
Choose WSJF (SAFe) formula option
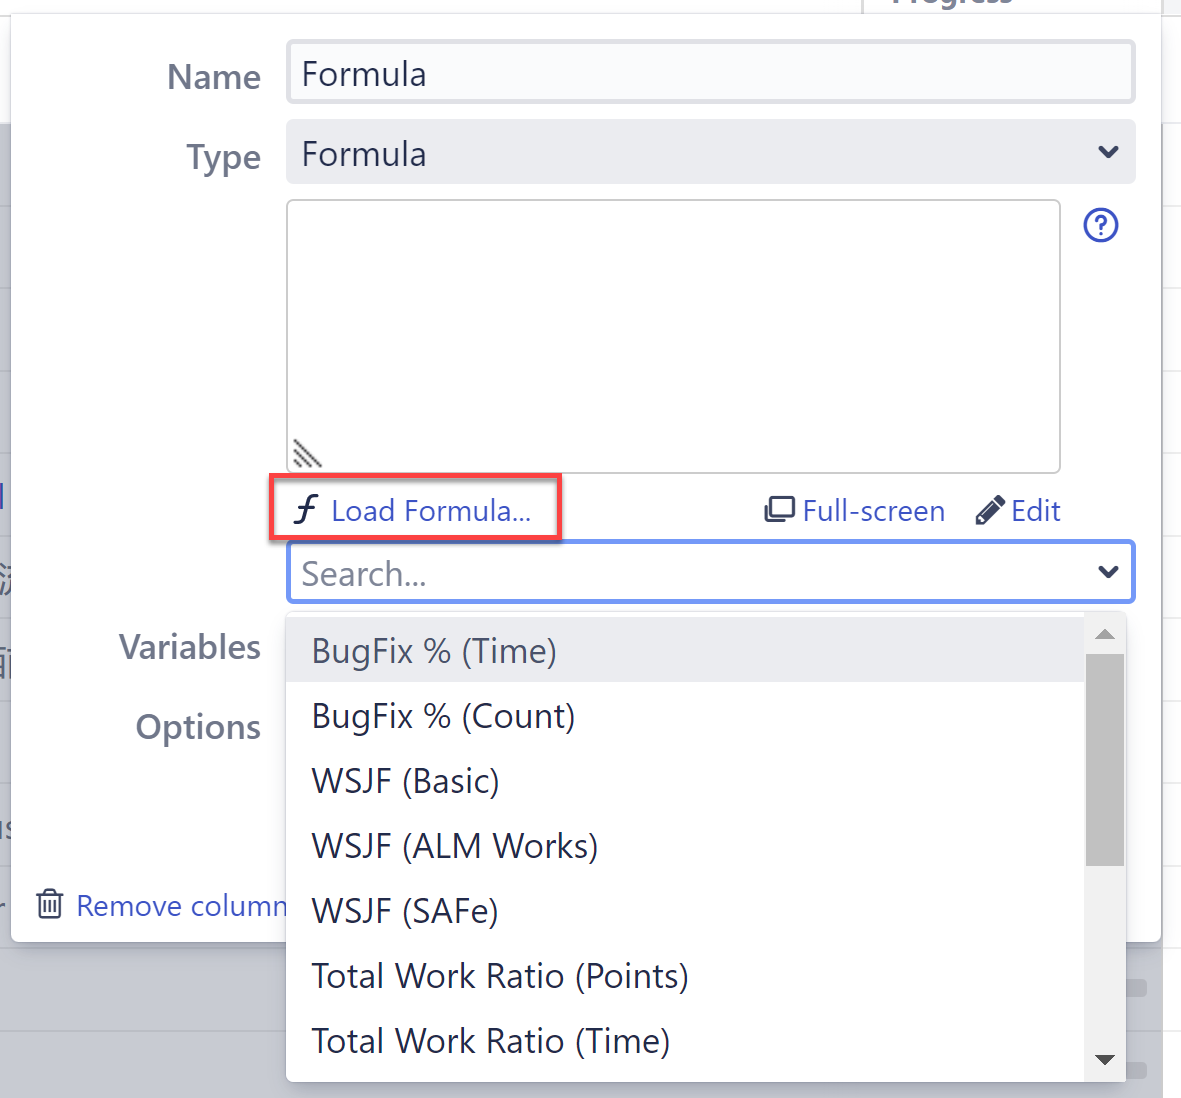pyautogui.click(x=404, y=911)
